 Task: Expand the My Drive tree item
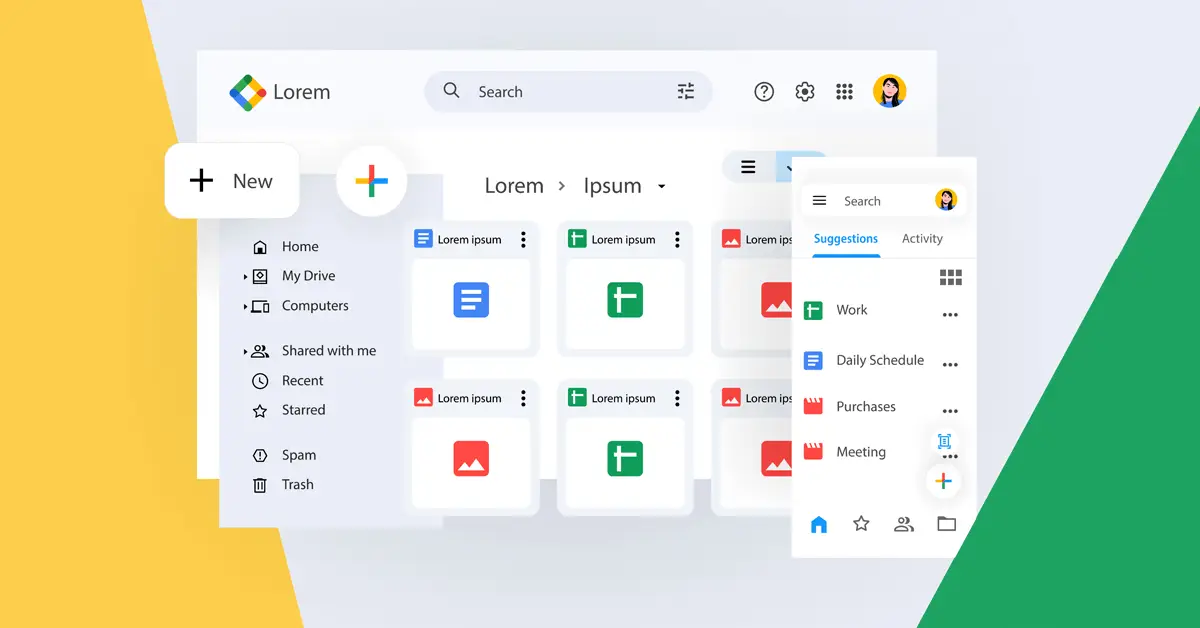[x=247, y=276]
